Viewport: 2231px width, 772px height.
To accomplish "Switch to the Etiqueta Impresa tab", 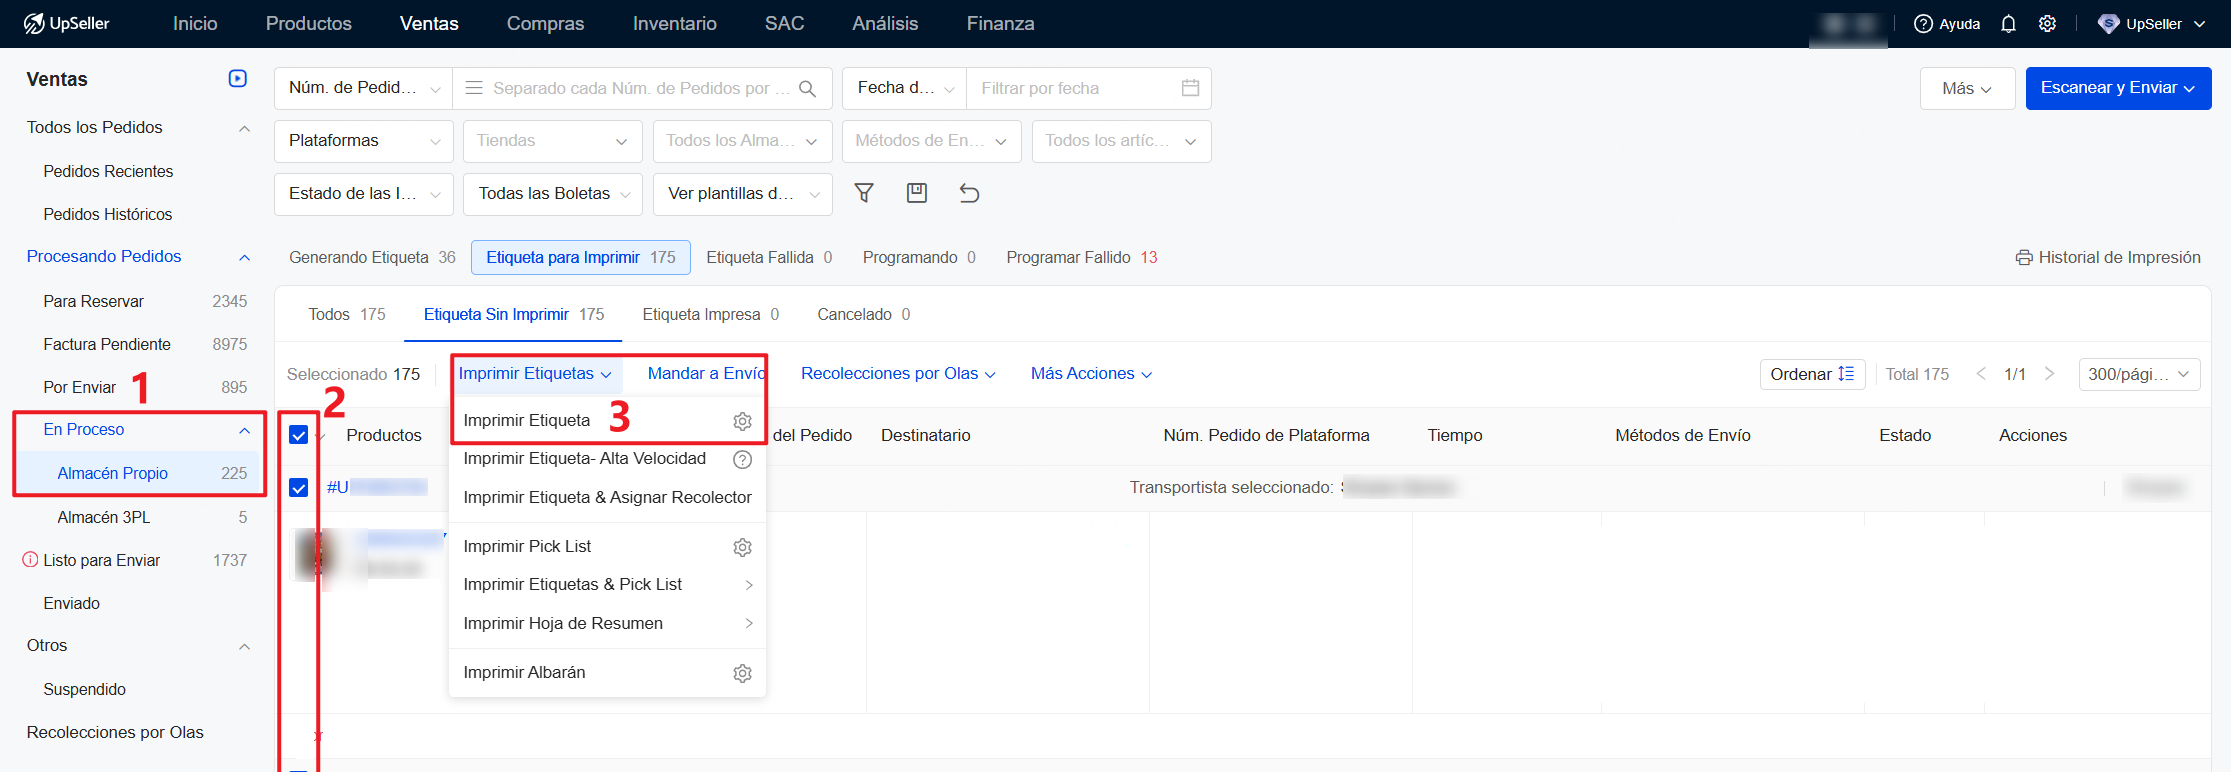I will (710, 315).
